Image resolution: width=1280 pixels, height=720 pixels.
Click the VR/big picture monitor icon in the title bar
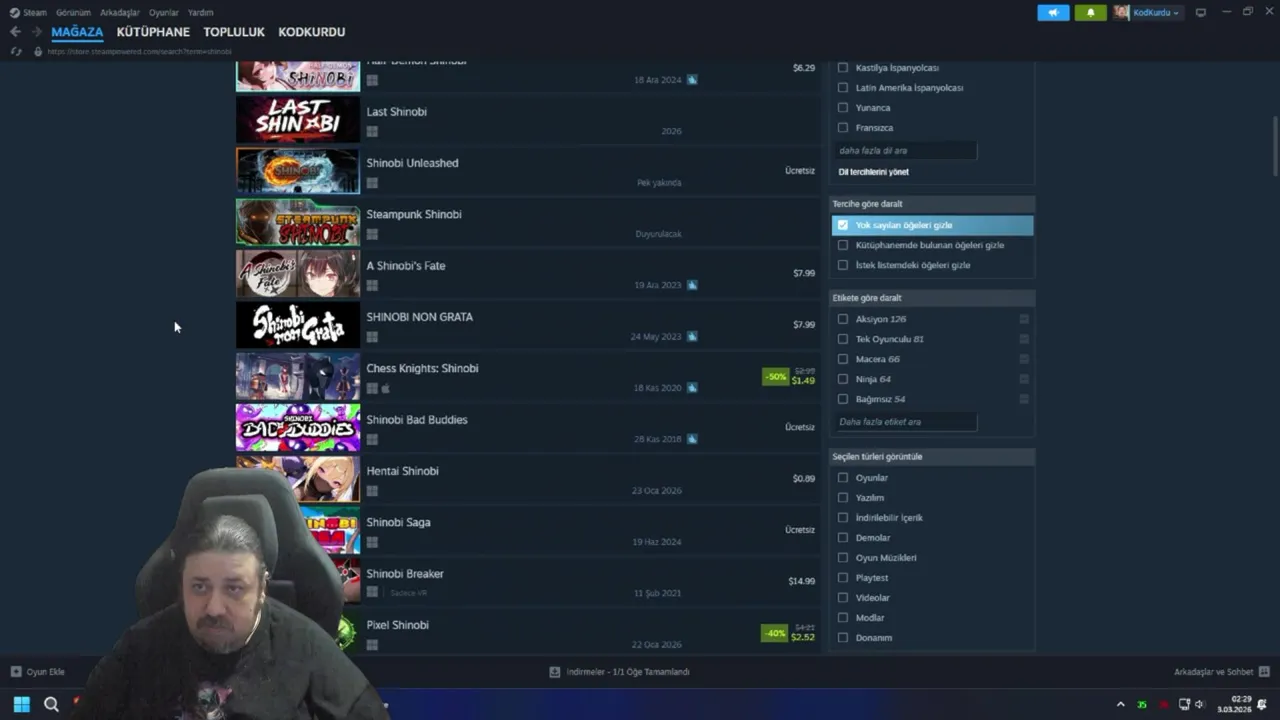point(1201,13)
